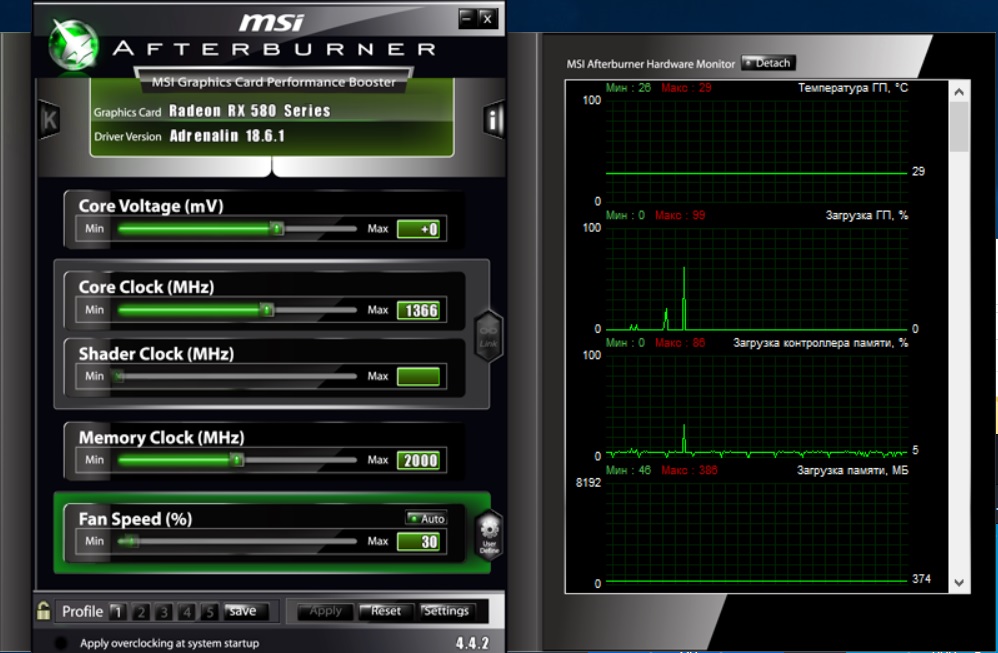998x653 pixels.
Task: Select profile slot 1
Action: (x=117, y=612)
